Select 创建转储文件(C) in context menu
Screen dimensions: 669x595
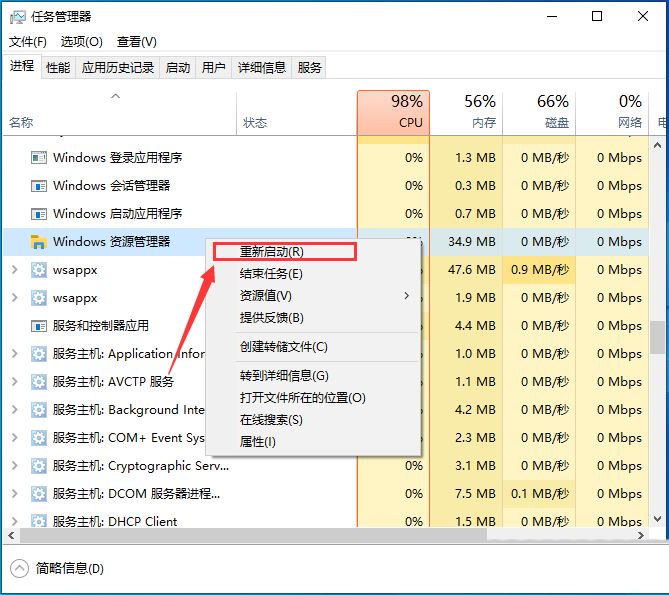(314, 347)
